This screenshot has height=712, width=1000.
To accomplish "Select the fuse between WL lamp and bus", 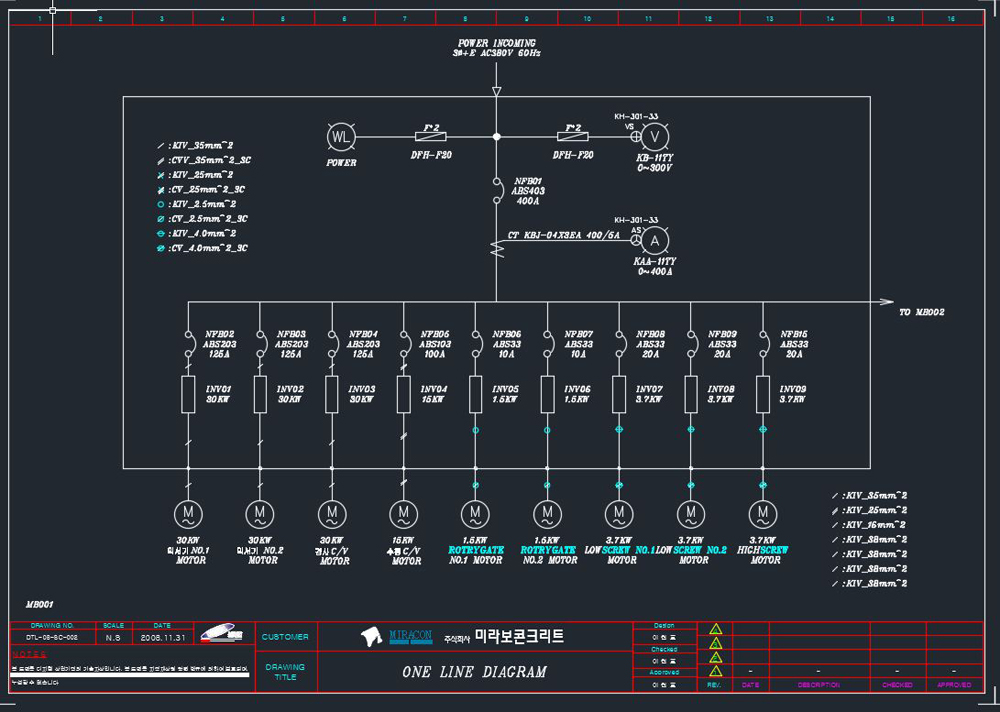I will point(430,137).
